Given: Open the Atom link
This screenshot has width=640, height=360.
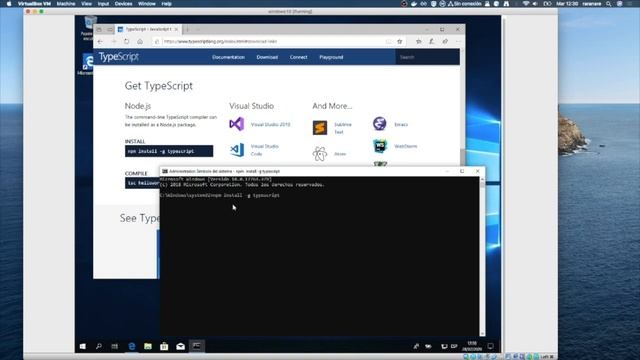Looking at the screenshot, I should tap(340, 154).
